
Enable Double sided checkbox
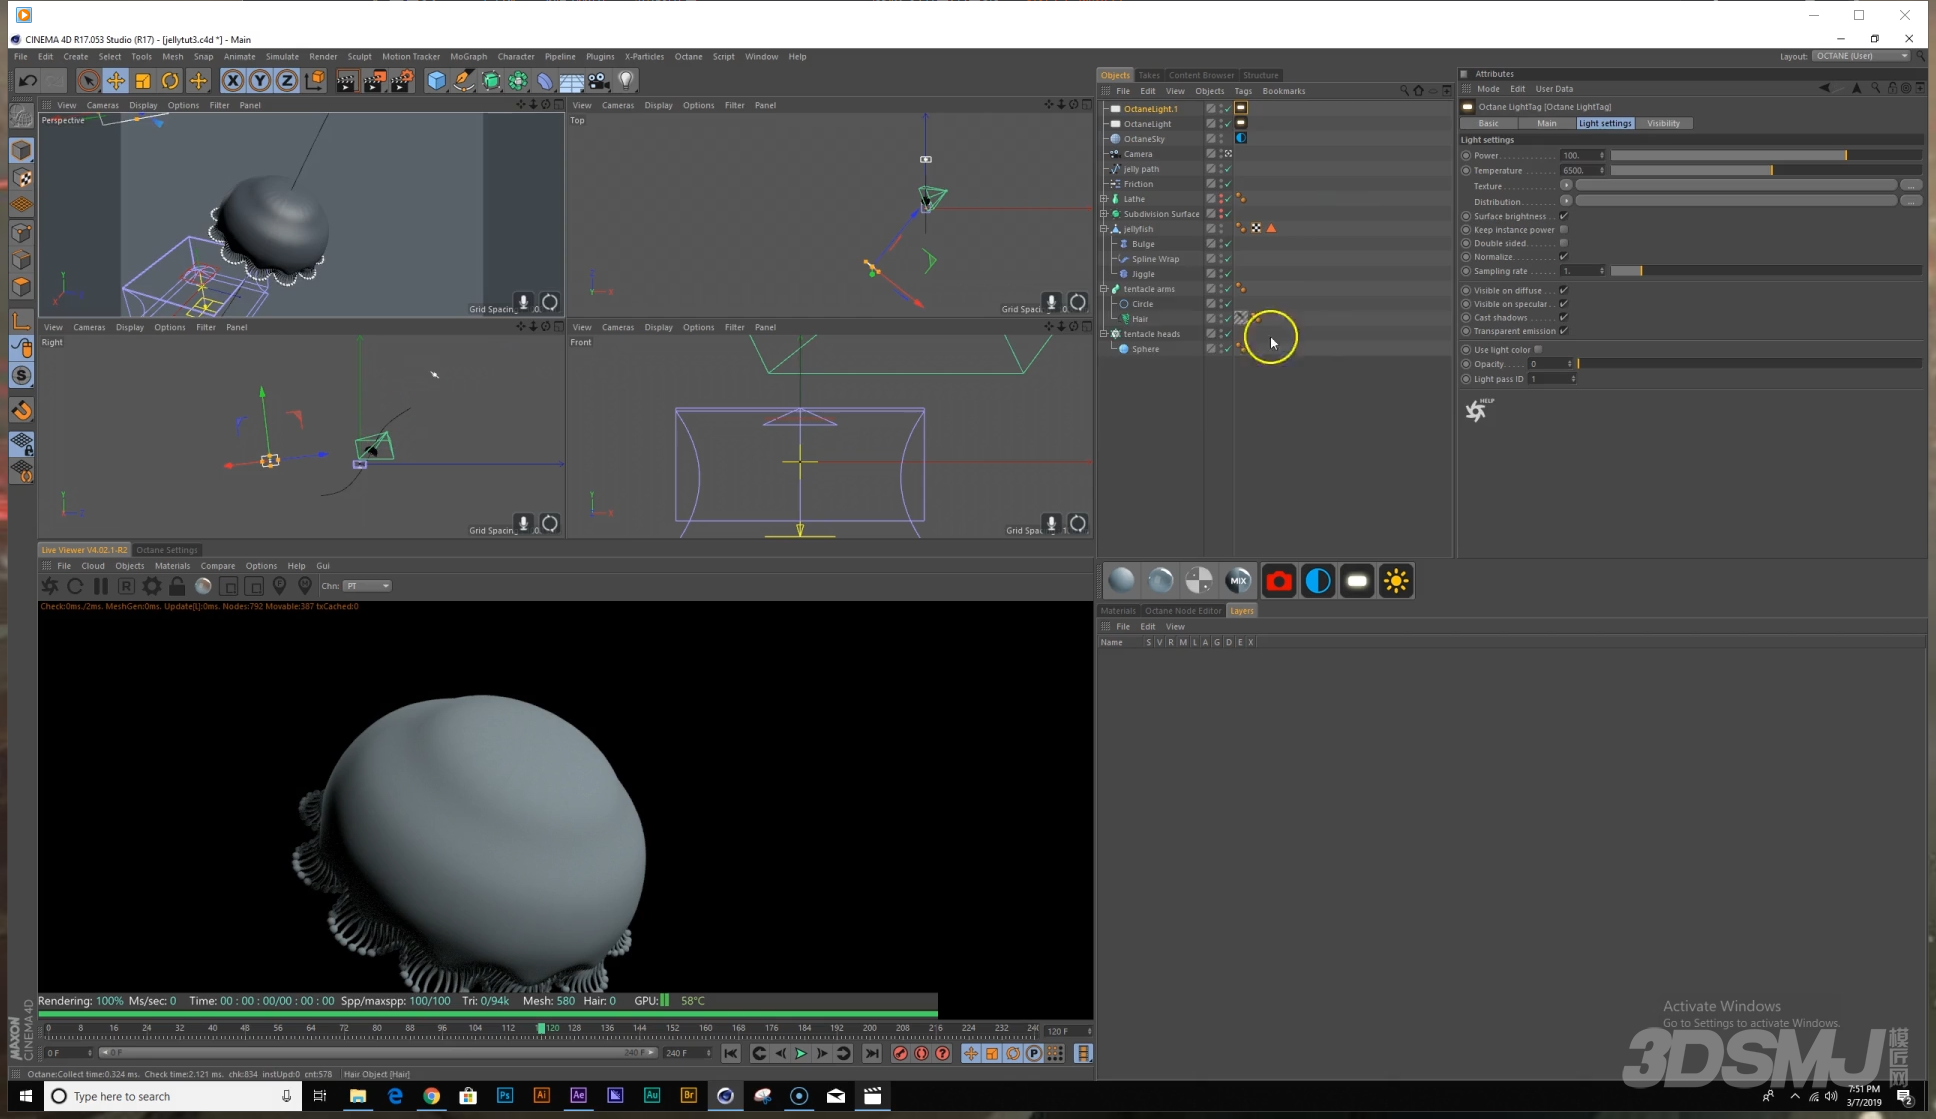[1564, 243]
